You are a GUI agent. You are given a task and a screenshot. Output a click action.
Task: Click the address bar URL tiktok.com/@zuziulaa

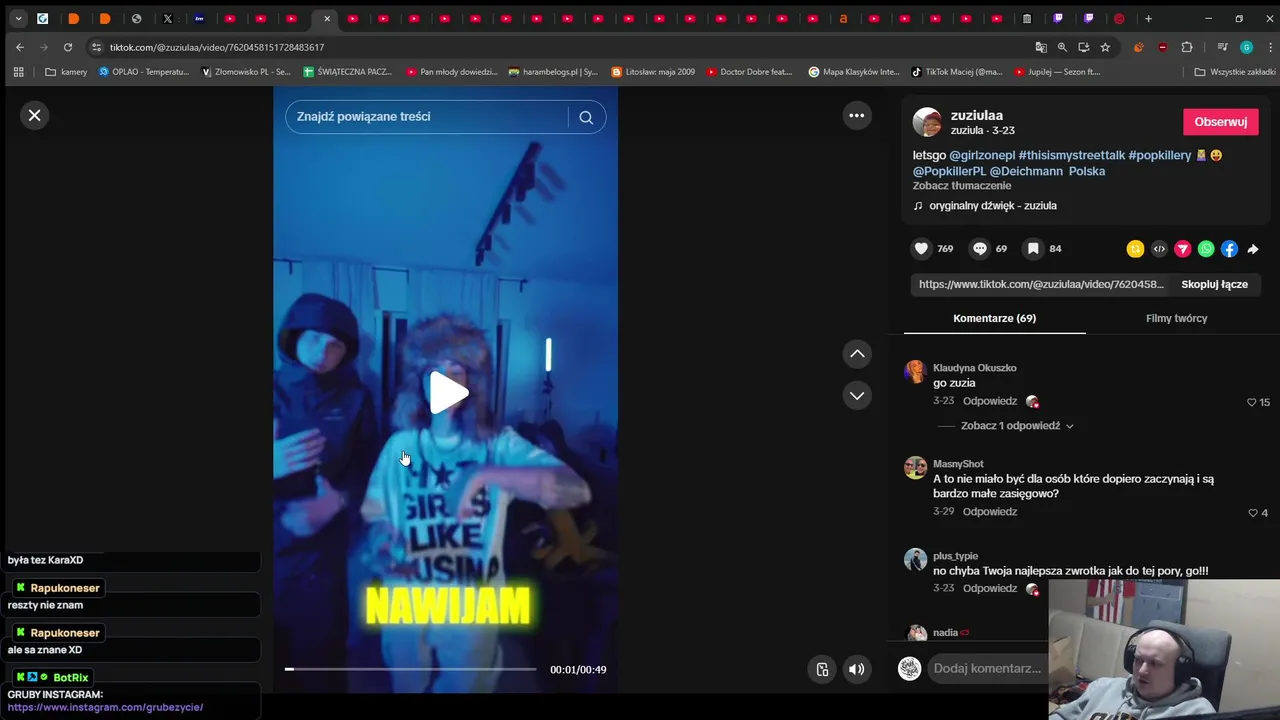(x=217, y=47)
